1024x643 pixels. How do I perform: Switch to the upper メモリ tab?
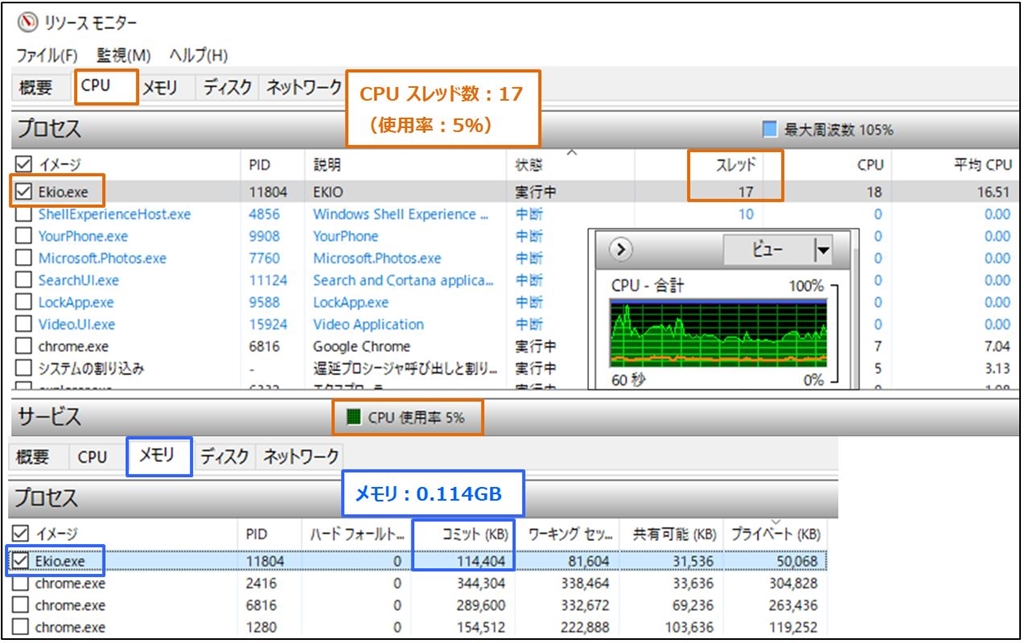click(160, 87)
